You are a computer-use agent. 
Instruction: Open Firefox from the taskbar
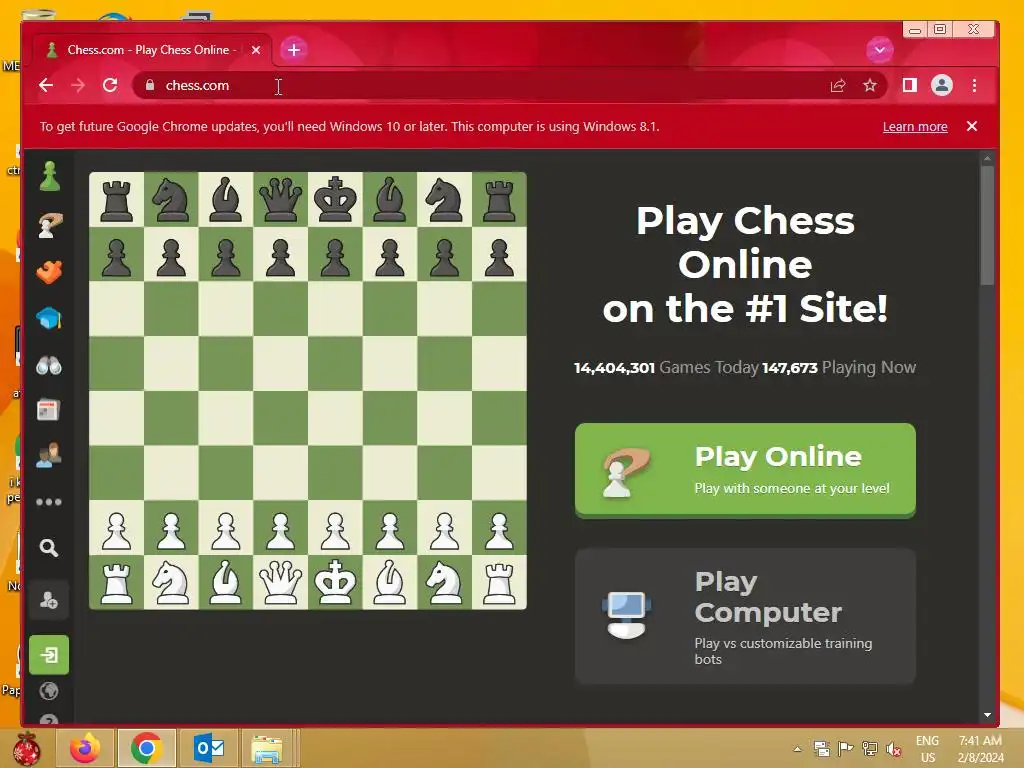[x=86, y=748]
